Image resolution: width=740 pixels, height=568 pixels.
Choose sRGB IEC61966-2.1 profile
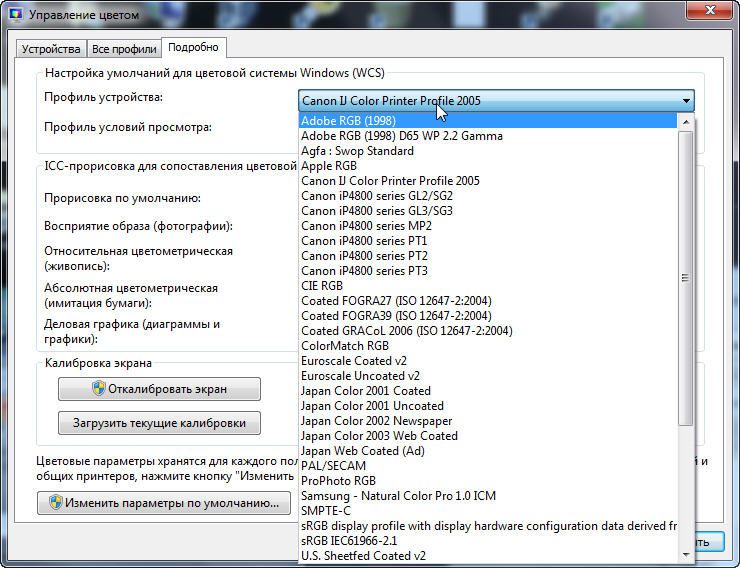point(488,541)
